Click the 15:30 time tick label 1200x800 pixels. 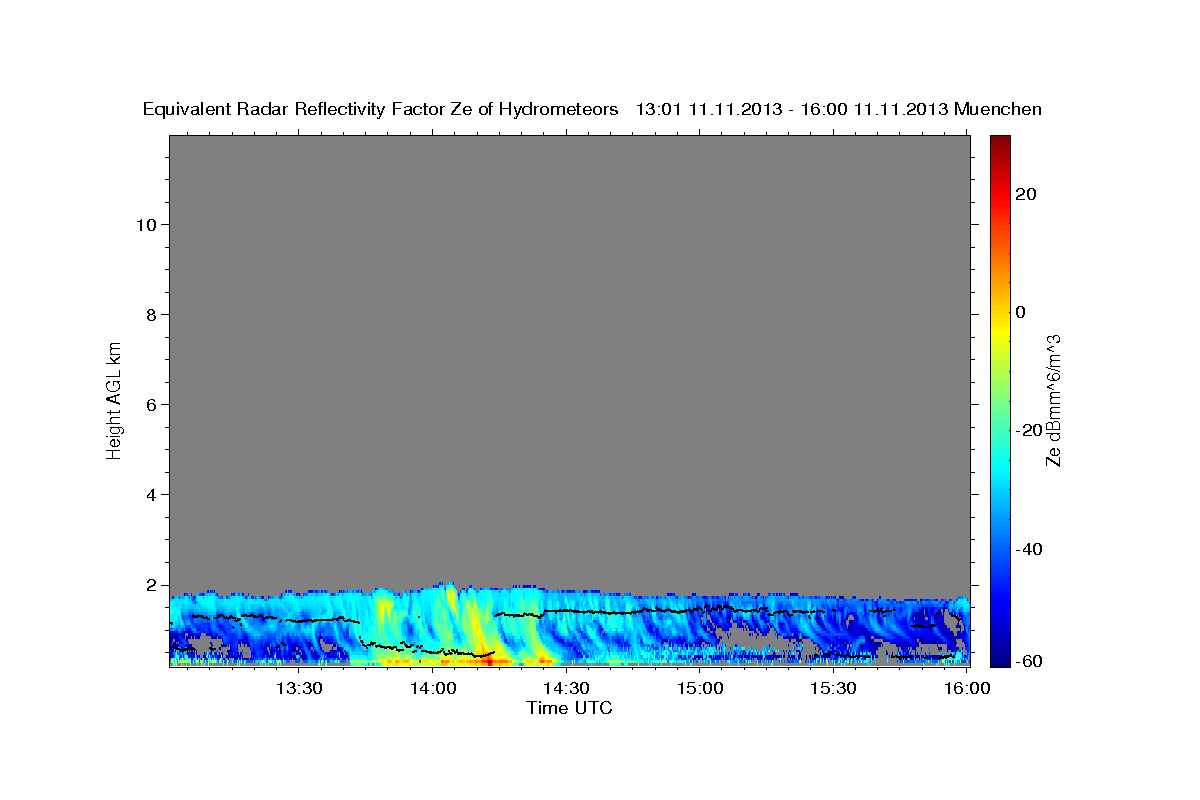(833, 688)
